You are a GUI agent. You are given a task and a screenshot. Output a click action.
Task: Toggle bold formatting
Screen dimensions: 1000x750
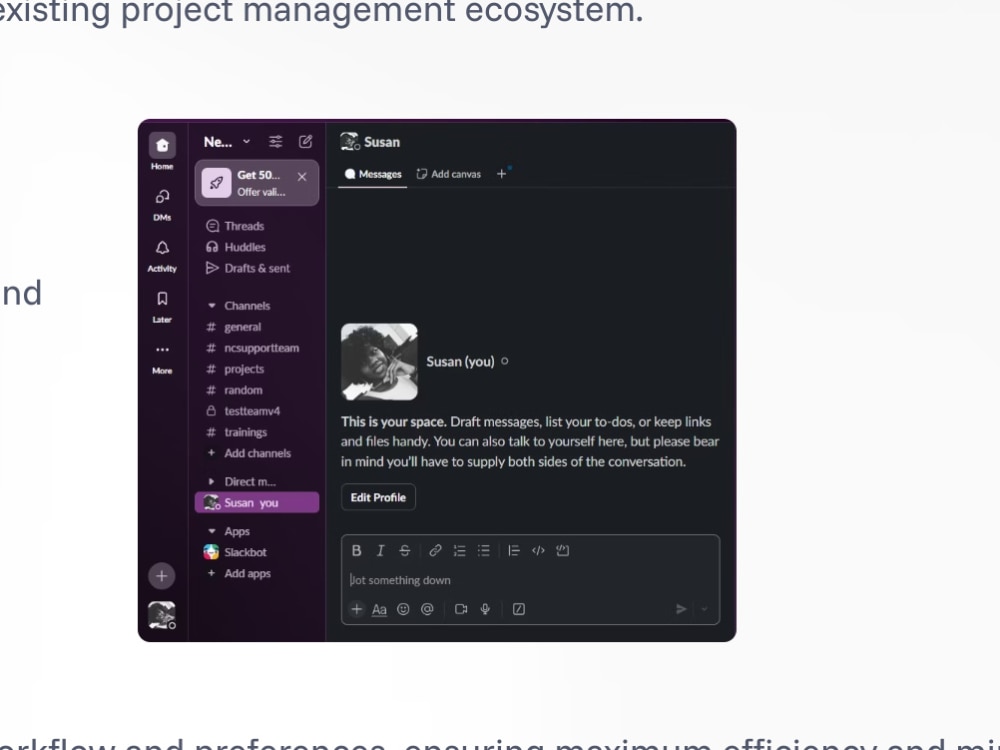[357, 550]
